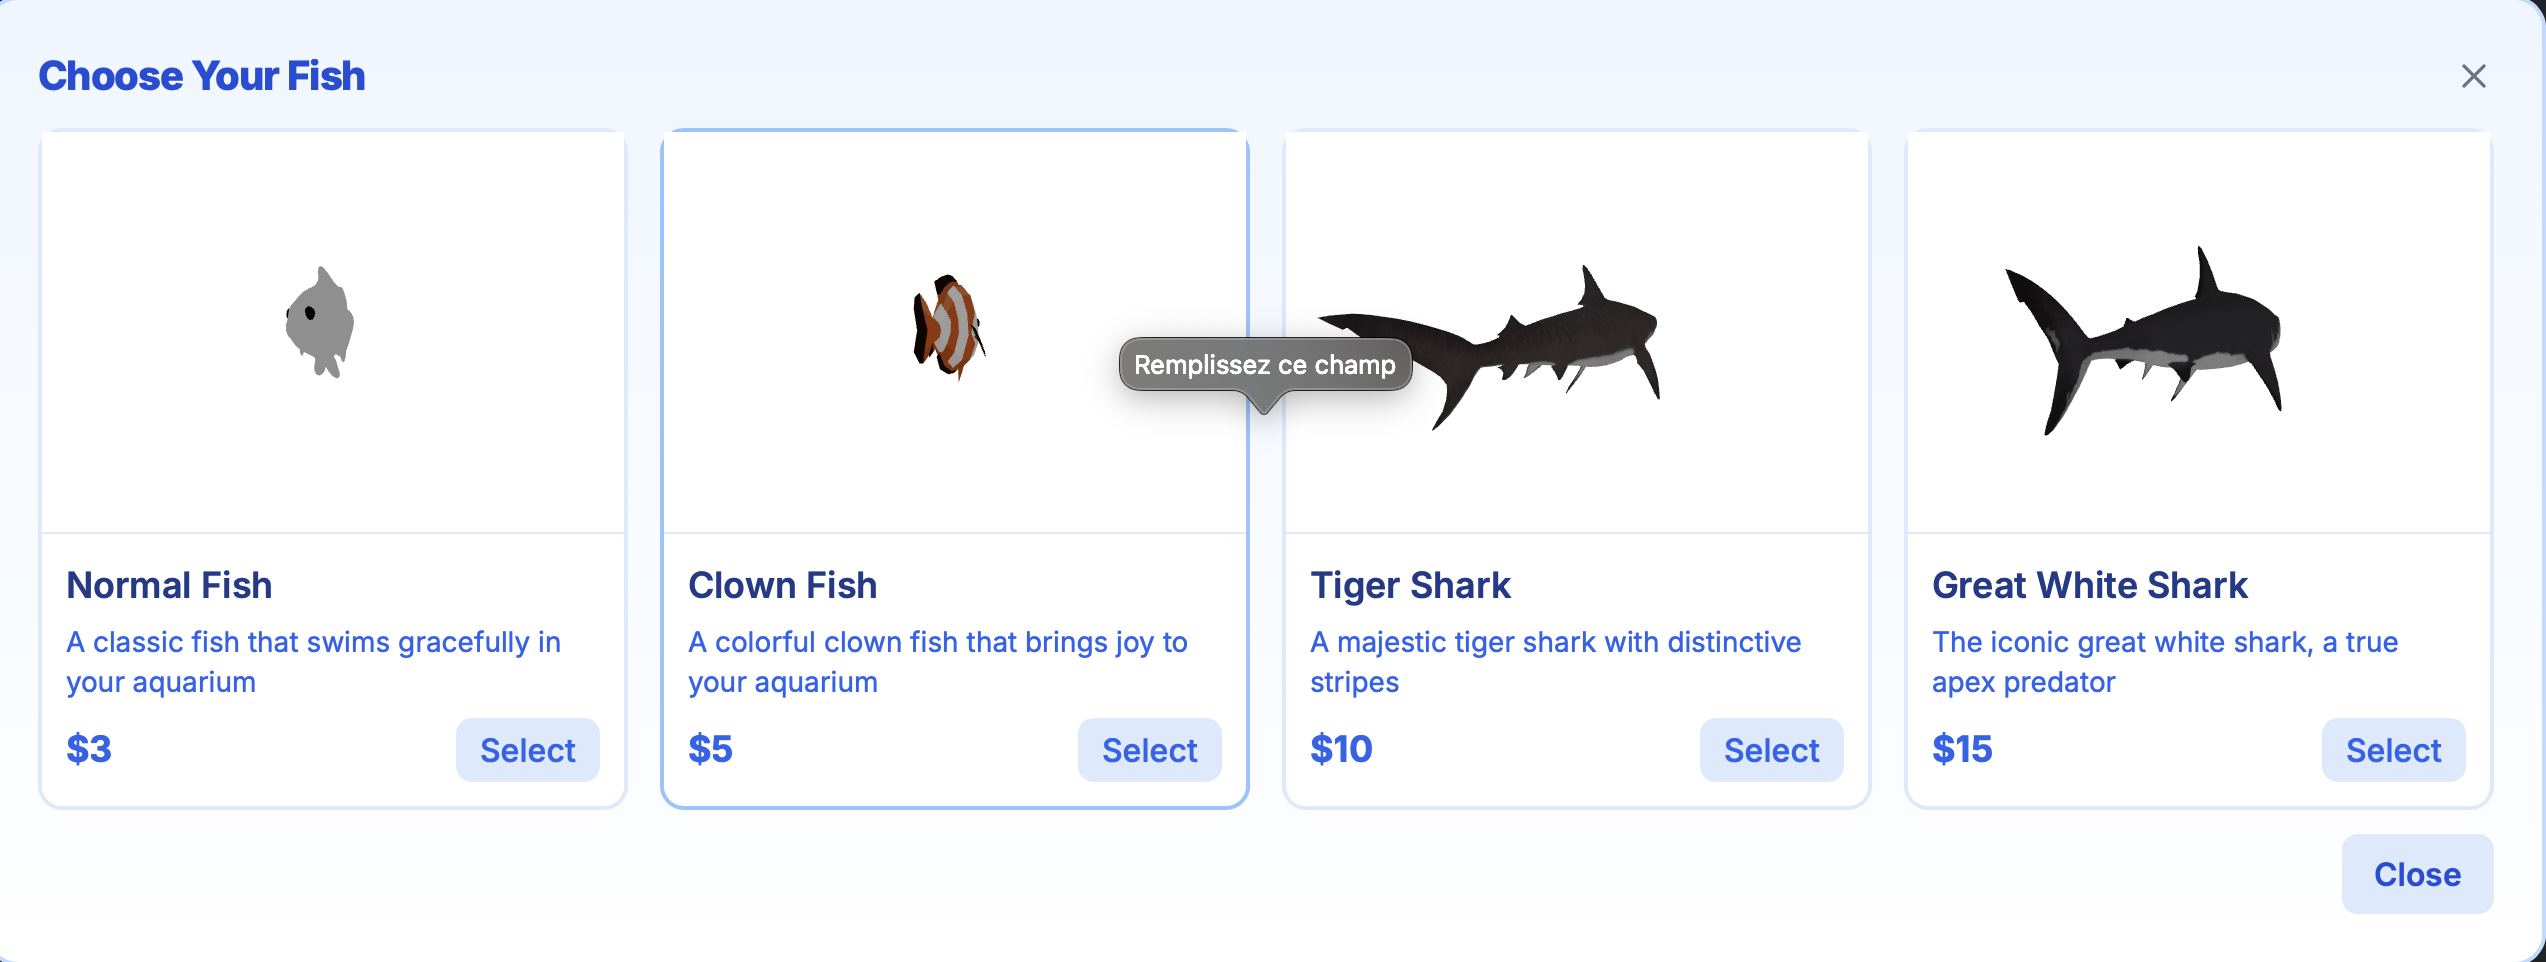Click the gray Normal Fish image
The height and width of the screenshot is (962, 2546).
[320, 322]
